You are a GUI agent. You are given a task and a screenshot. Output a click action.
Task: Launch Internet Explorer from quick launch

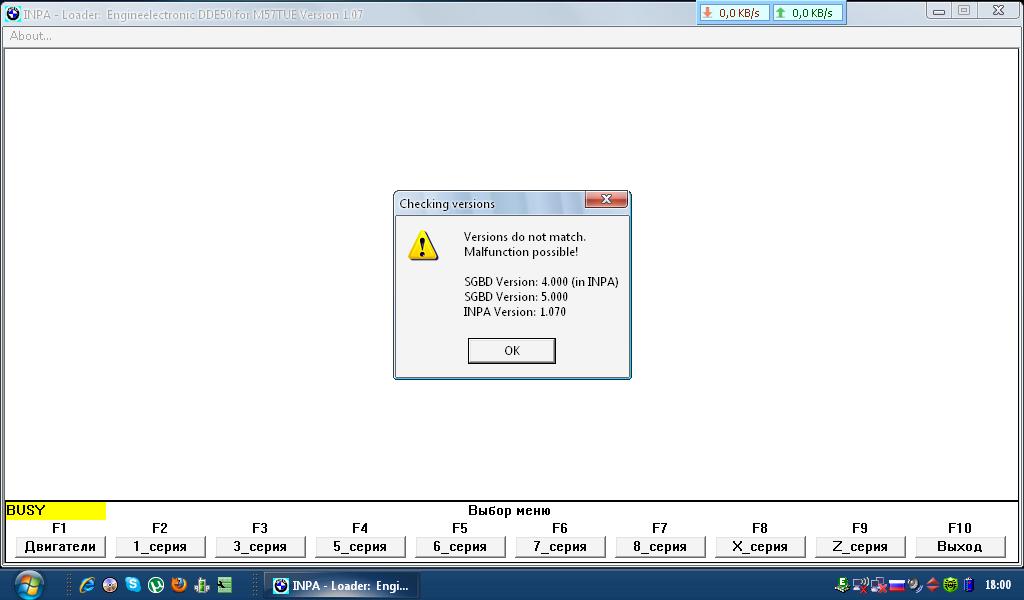coord(87,585)
